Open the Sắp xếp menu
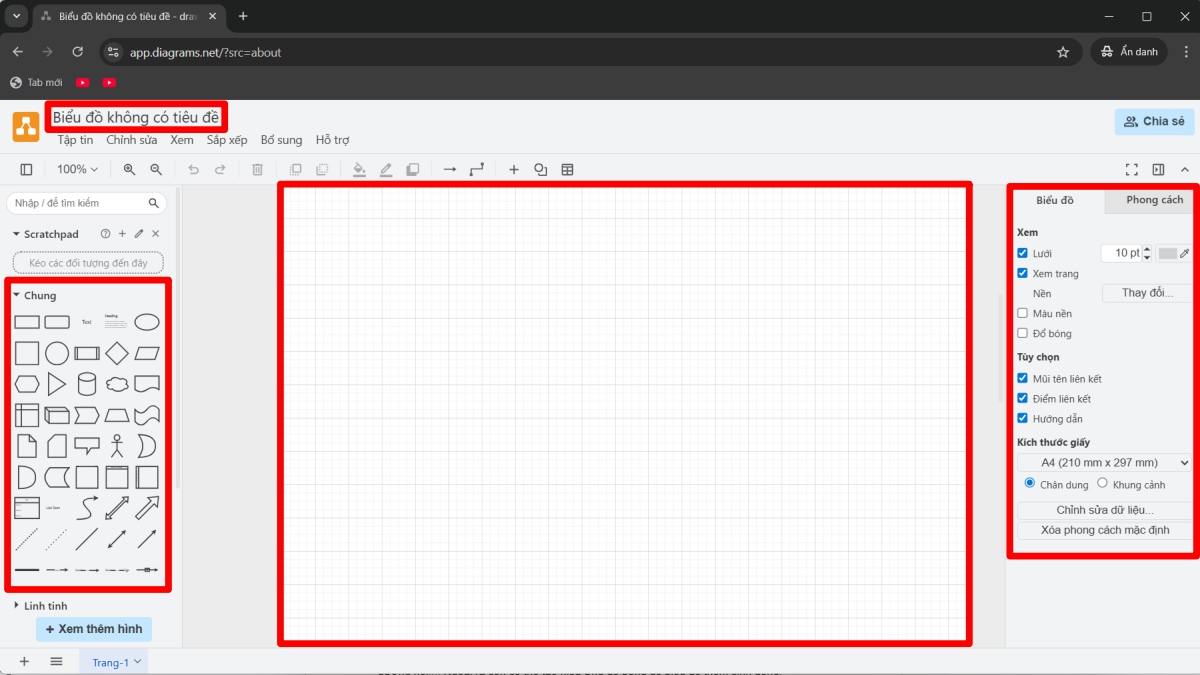This screenshot has width=1200, height=675. click(x=227, y=140)
